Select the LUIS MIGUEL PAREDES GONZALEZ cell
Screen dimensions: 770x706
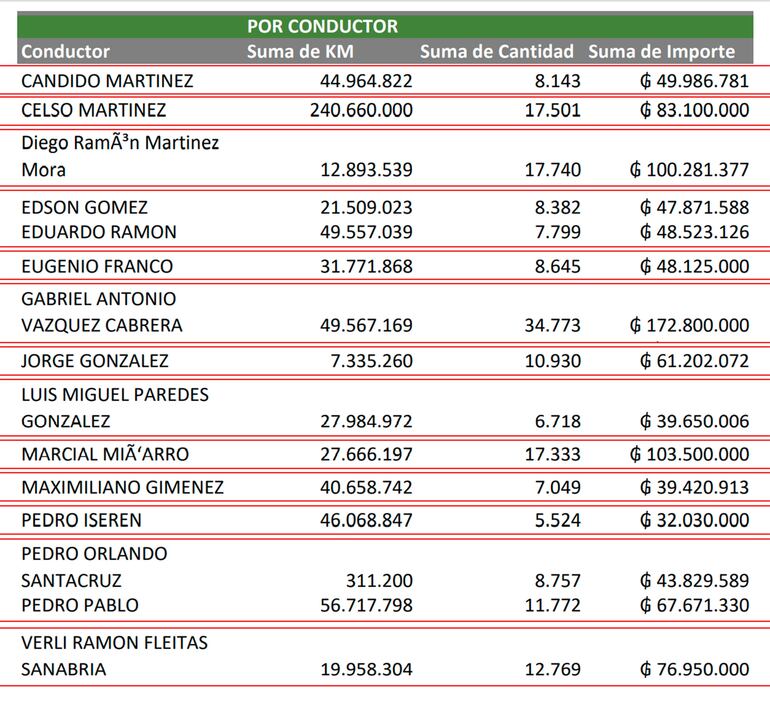coord(115,408)
